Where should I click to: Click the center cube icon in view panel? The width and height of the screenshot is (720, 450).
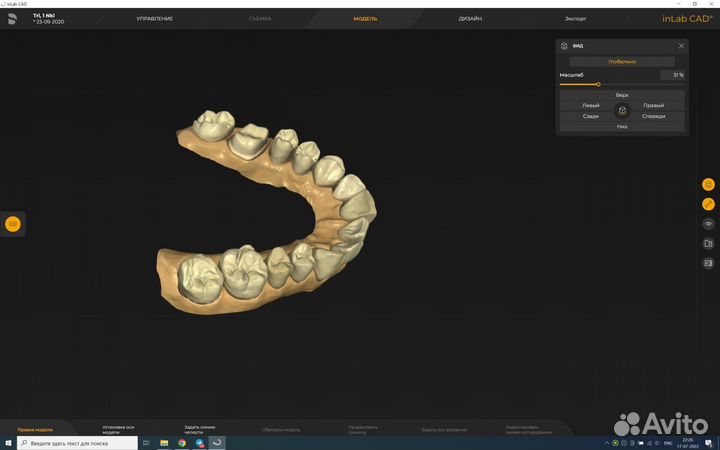point(622,110)
